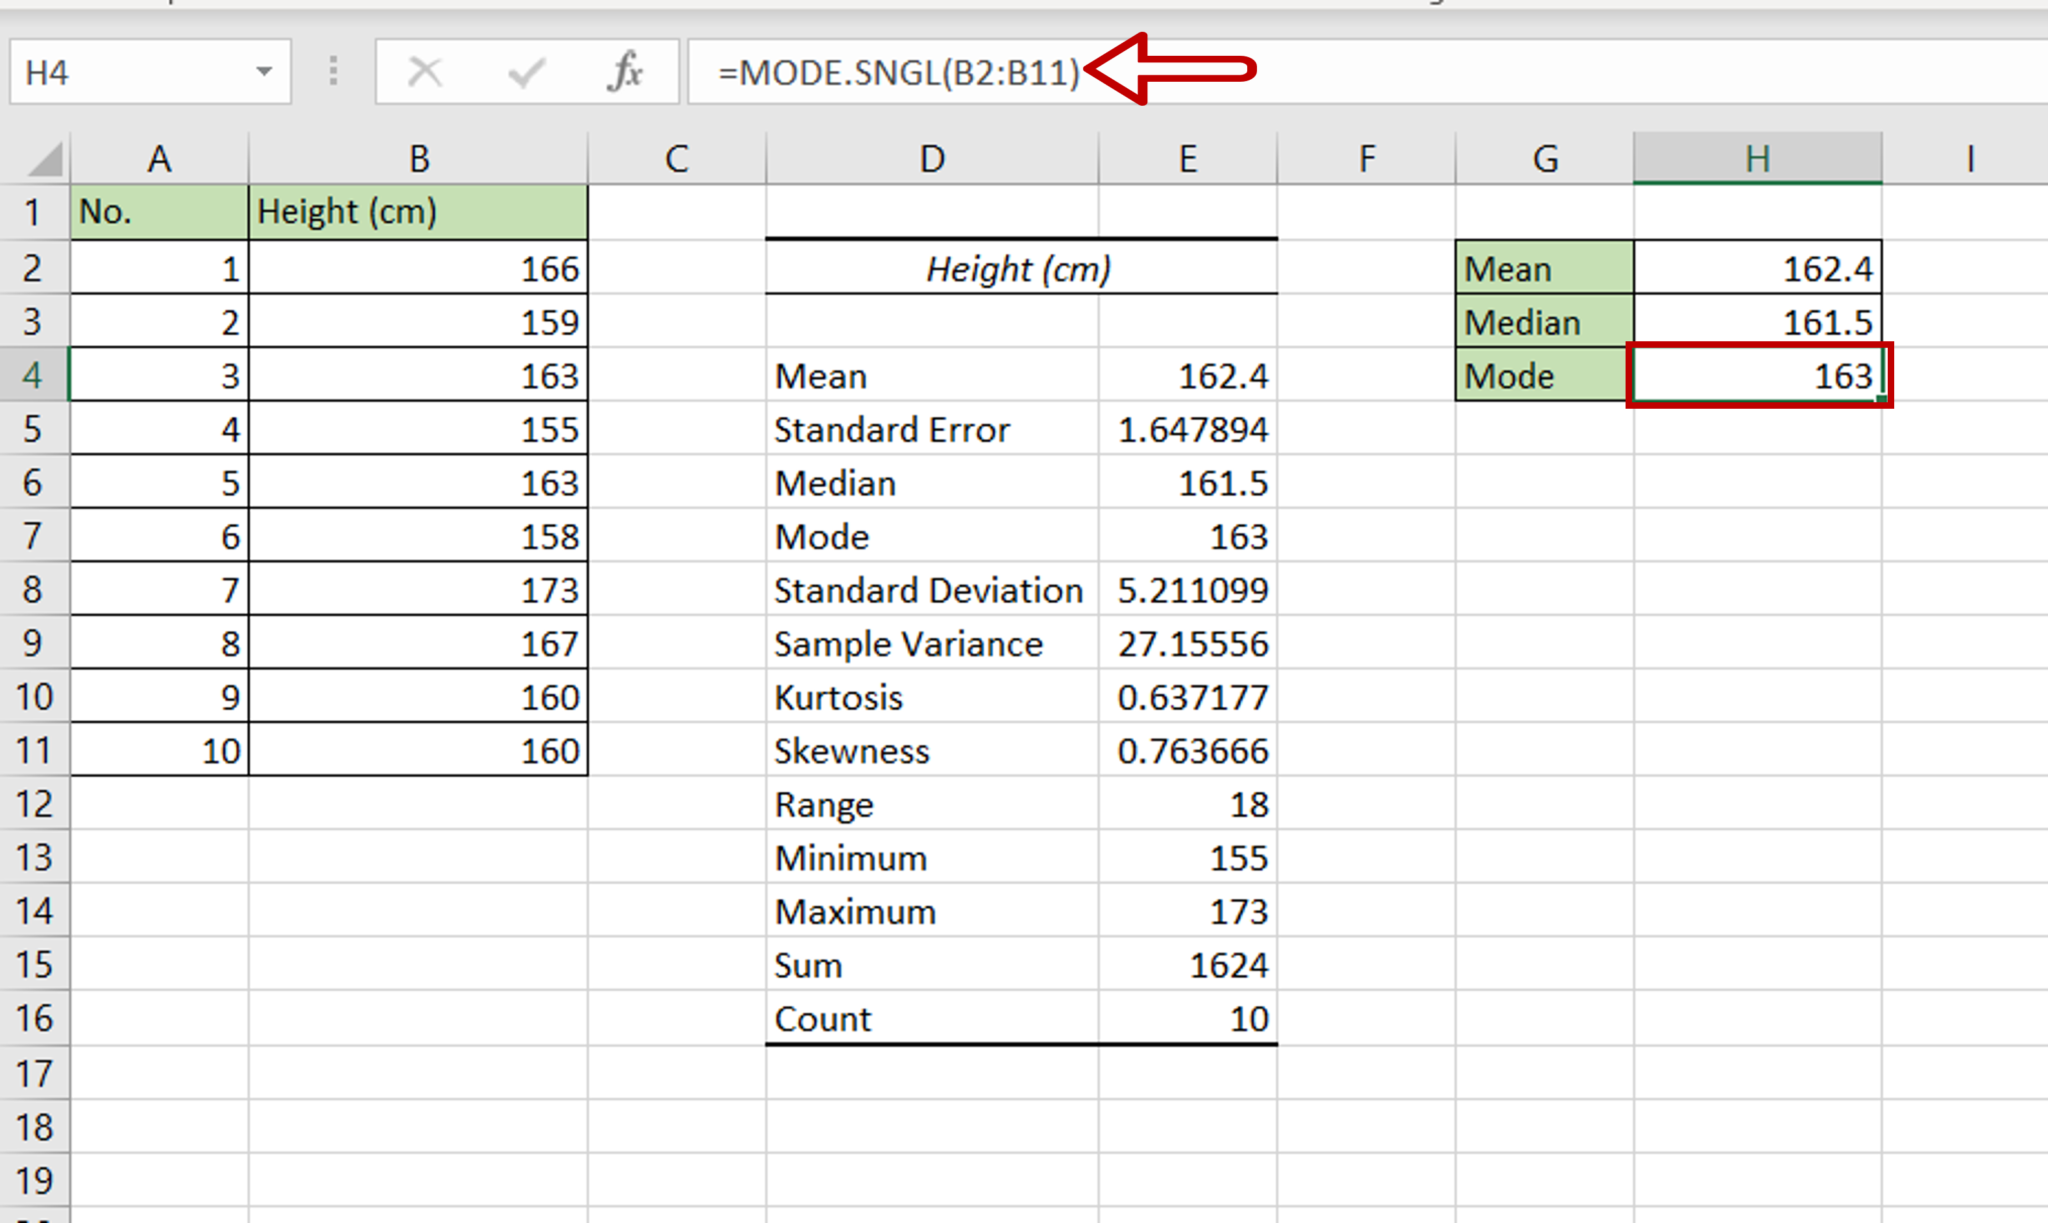This screenshot has height=1223, width=2048.
Task: Click the Cancel (X) icon beside formula bar
Action: (423, 70)
